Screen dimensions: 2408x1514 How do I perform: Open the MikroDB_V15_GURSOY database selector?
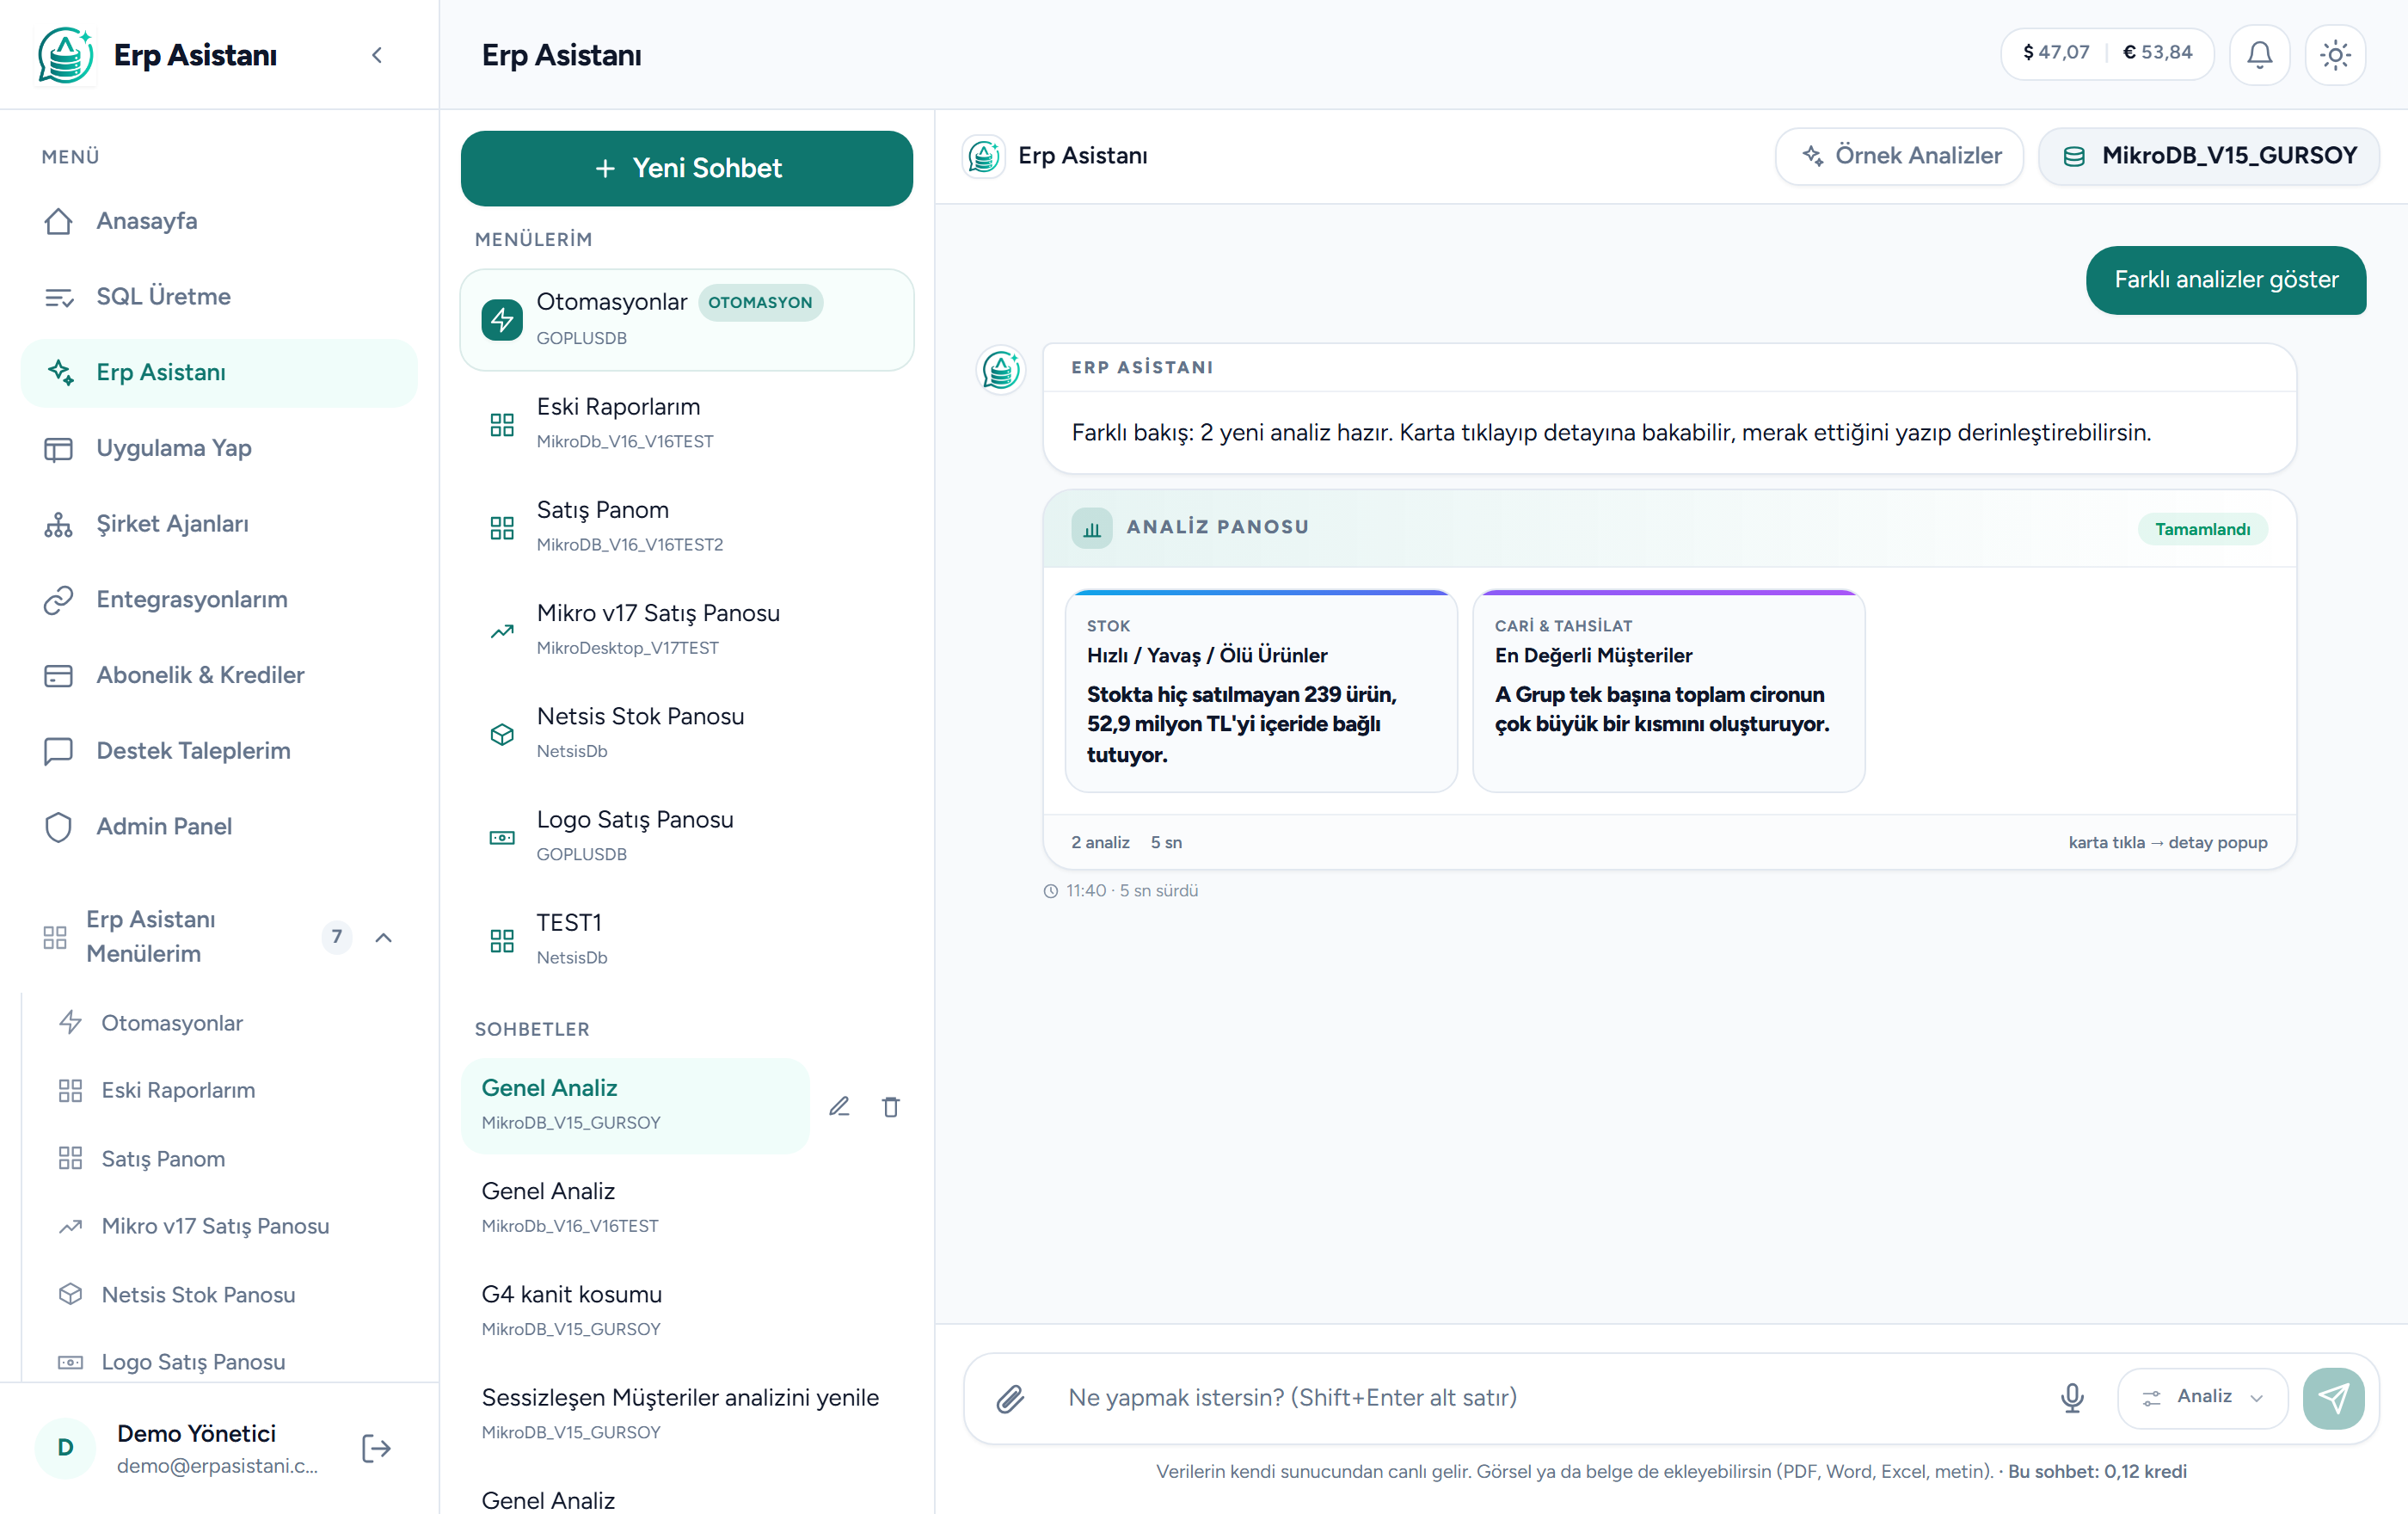click(x=2209, y=157)
